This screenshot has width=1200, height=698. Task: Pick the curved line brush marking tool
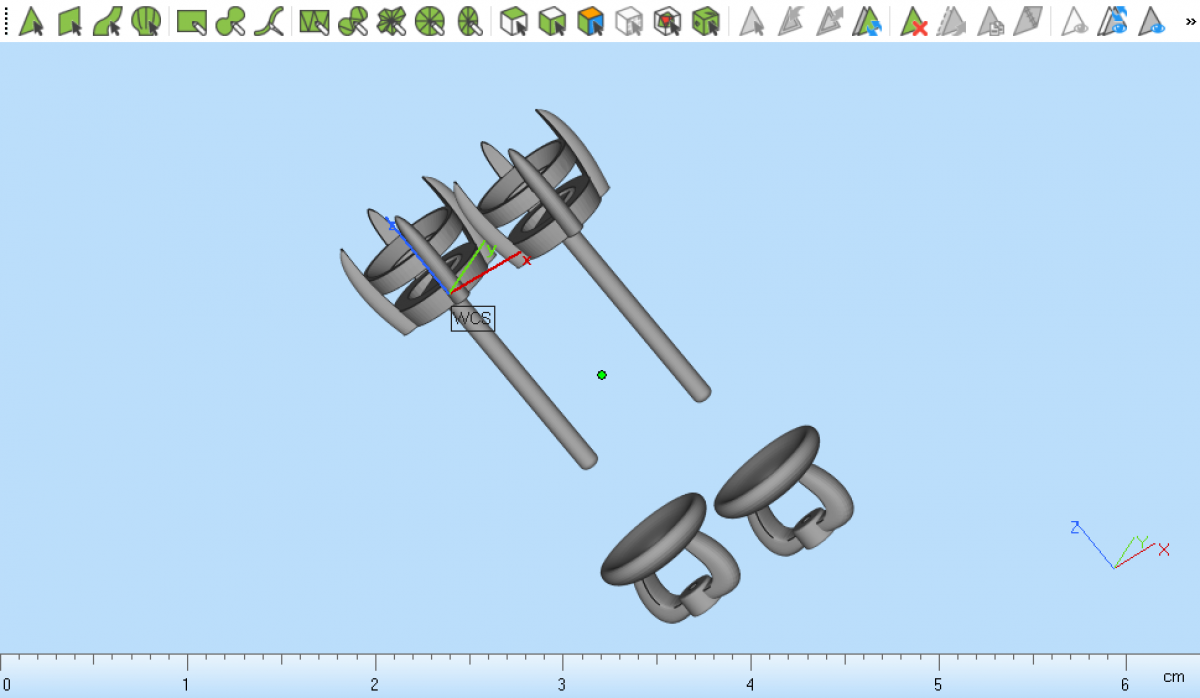(x=268, y=21)
